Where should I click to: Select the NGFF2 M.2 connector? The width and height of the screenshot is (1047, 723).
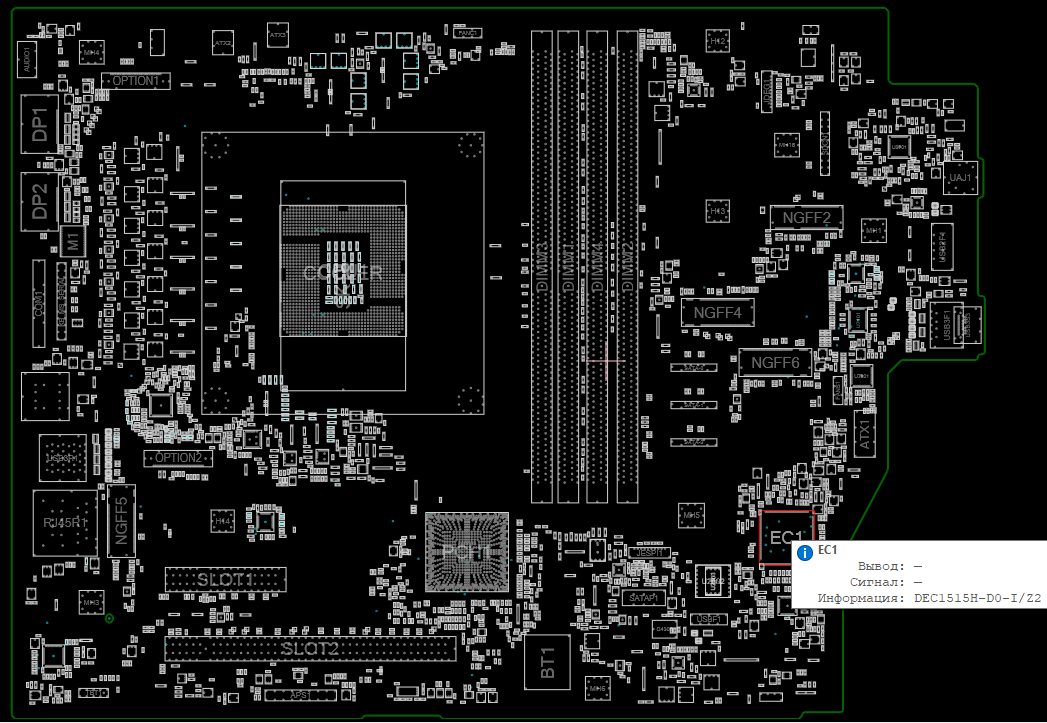[x=806, y=217]
